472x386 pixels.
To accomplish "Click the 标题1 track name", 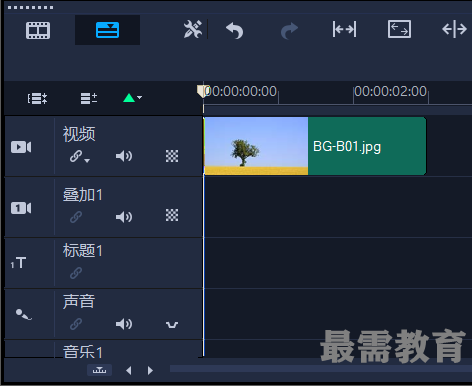I will click(83, 250).
